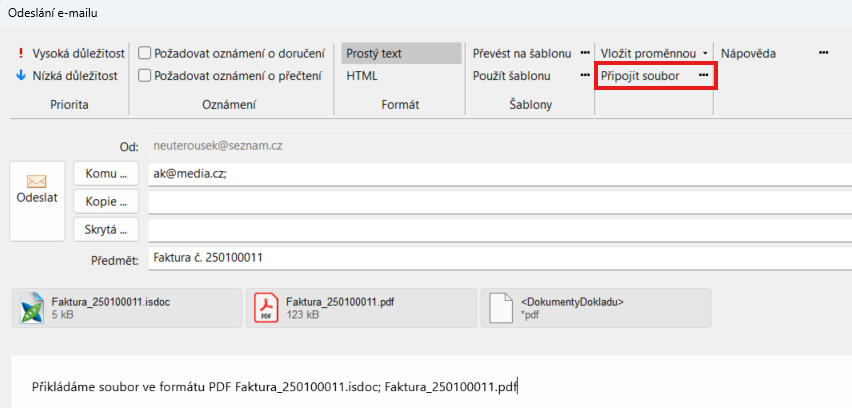Click the Kopie recipients input field

point(498,201)
